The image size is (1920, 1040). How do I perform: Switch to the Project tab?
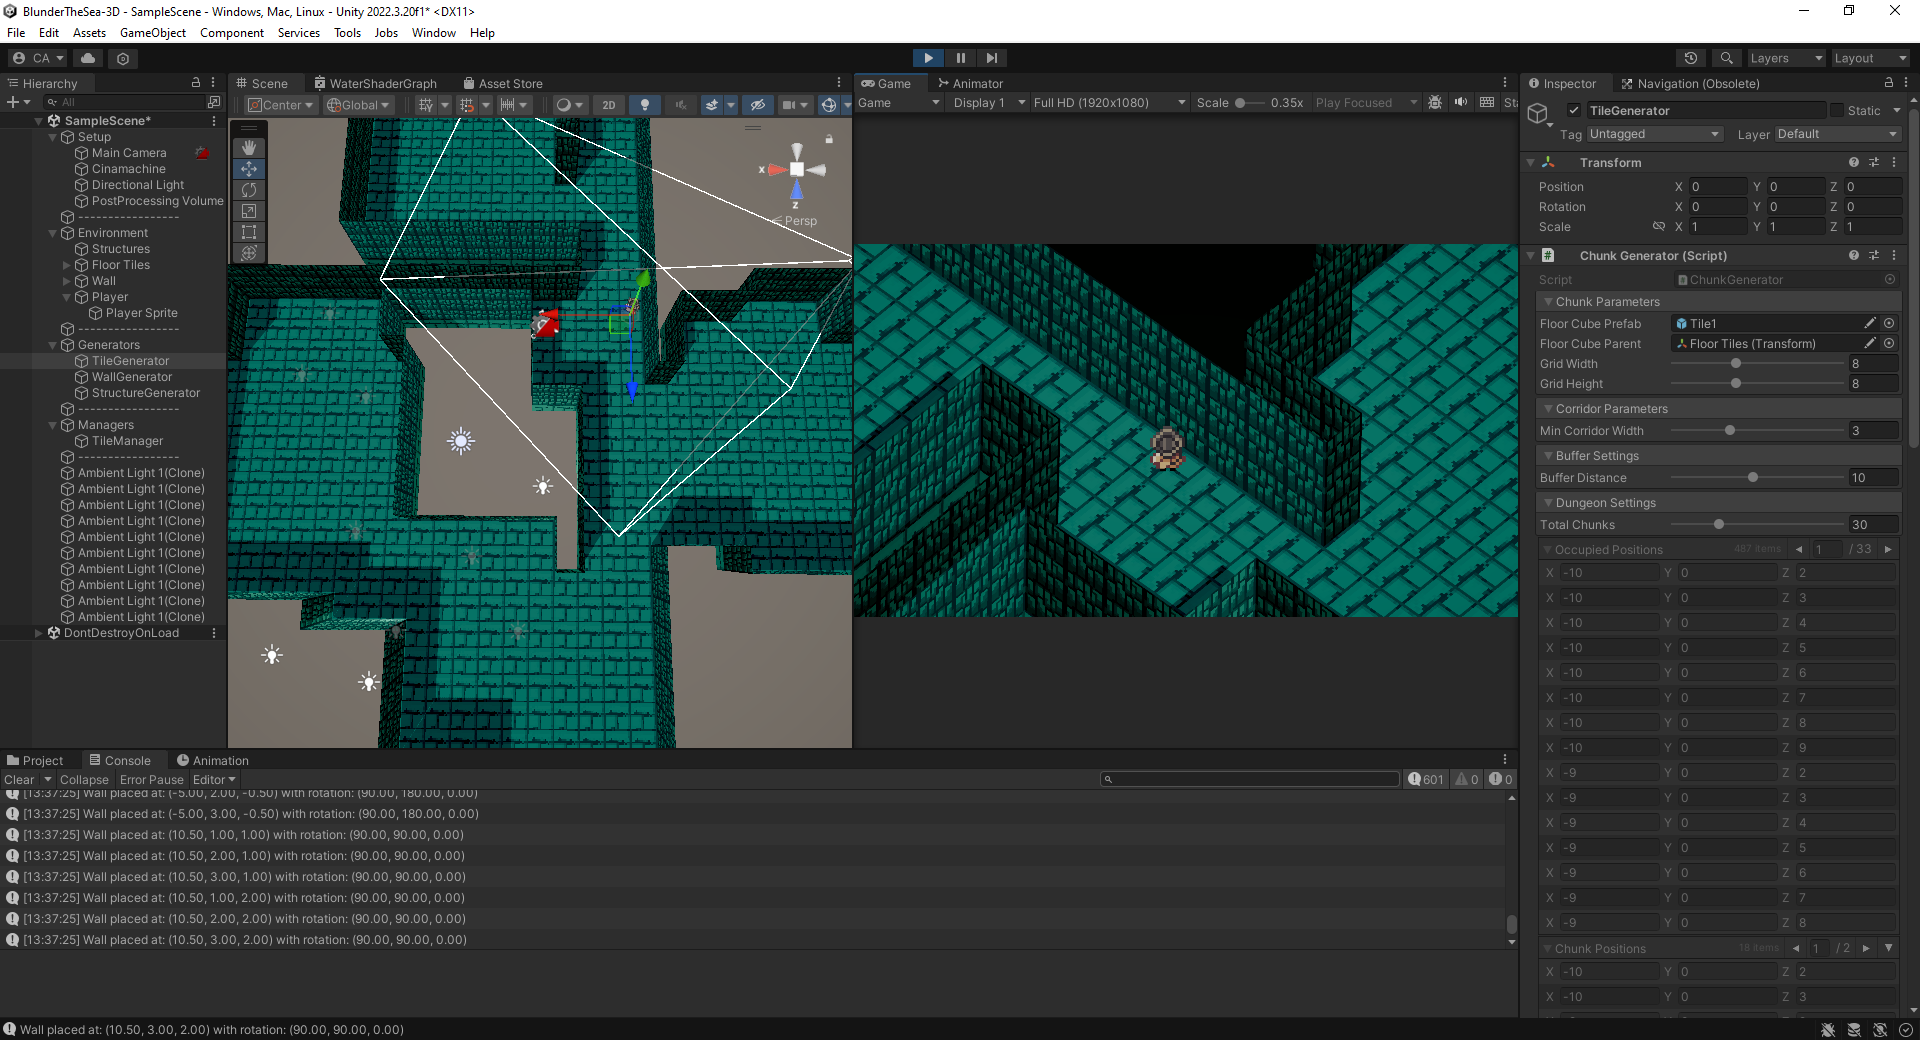click(35, 760)
